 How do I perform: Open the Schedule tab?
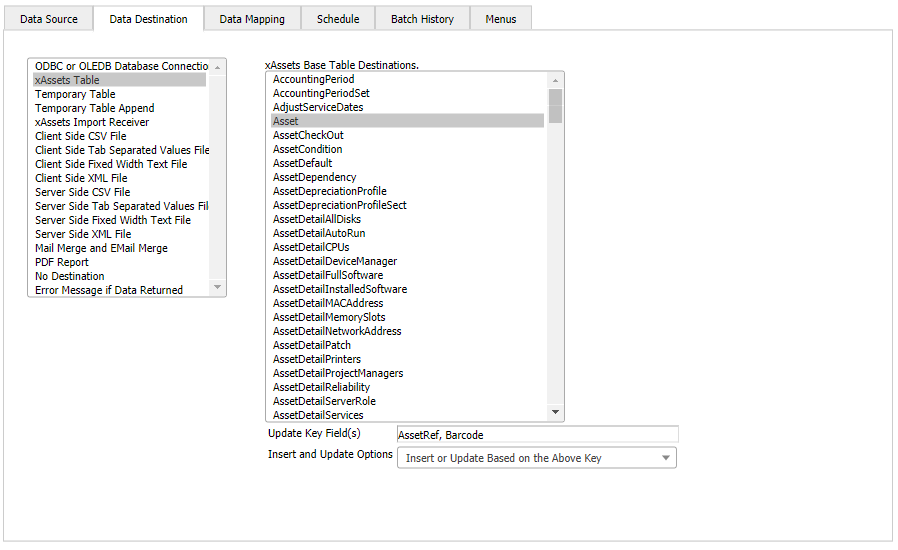[x=338, y=19]
